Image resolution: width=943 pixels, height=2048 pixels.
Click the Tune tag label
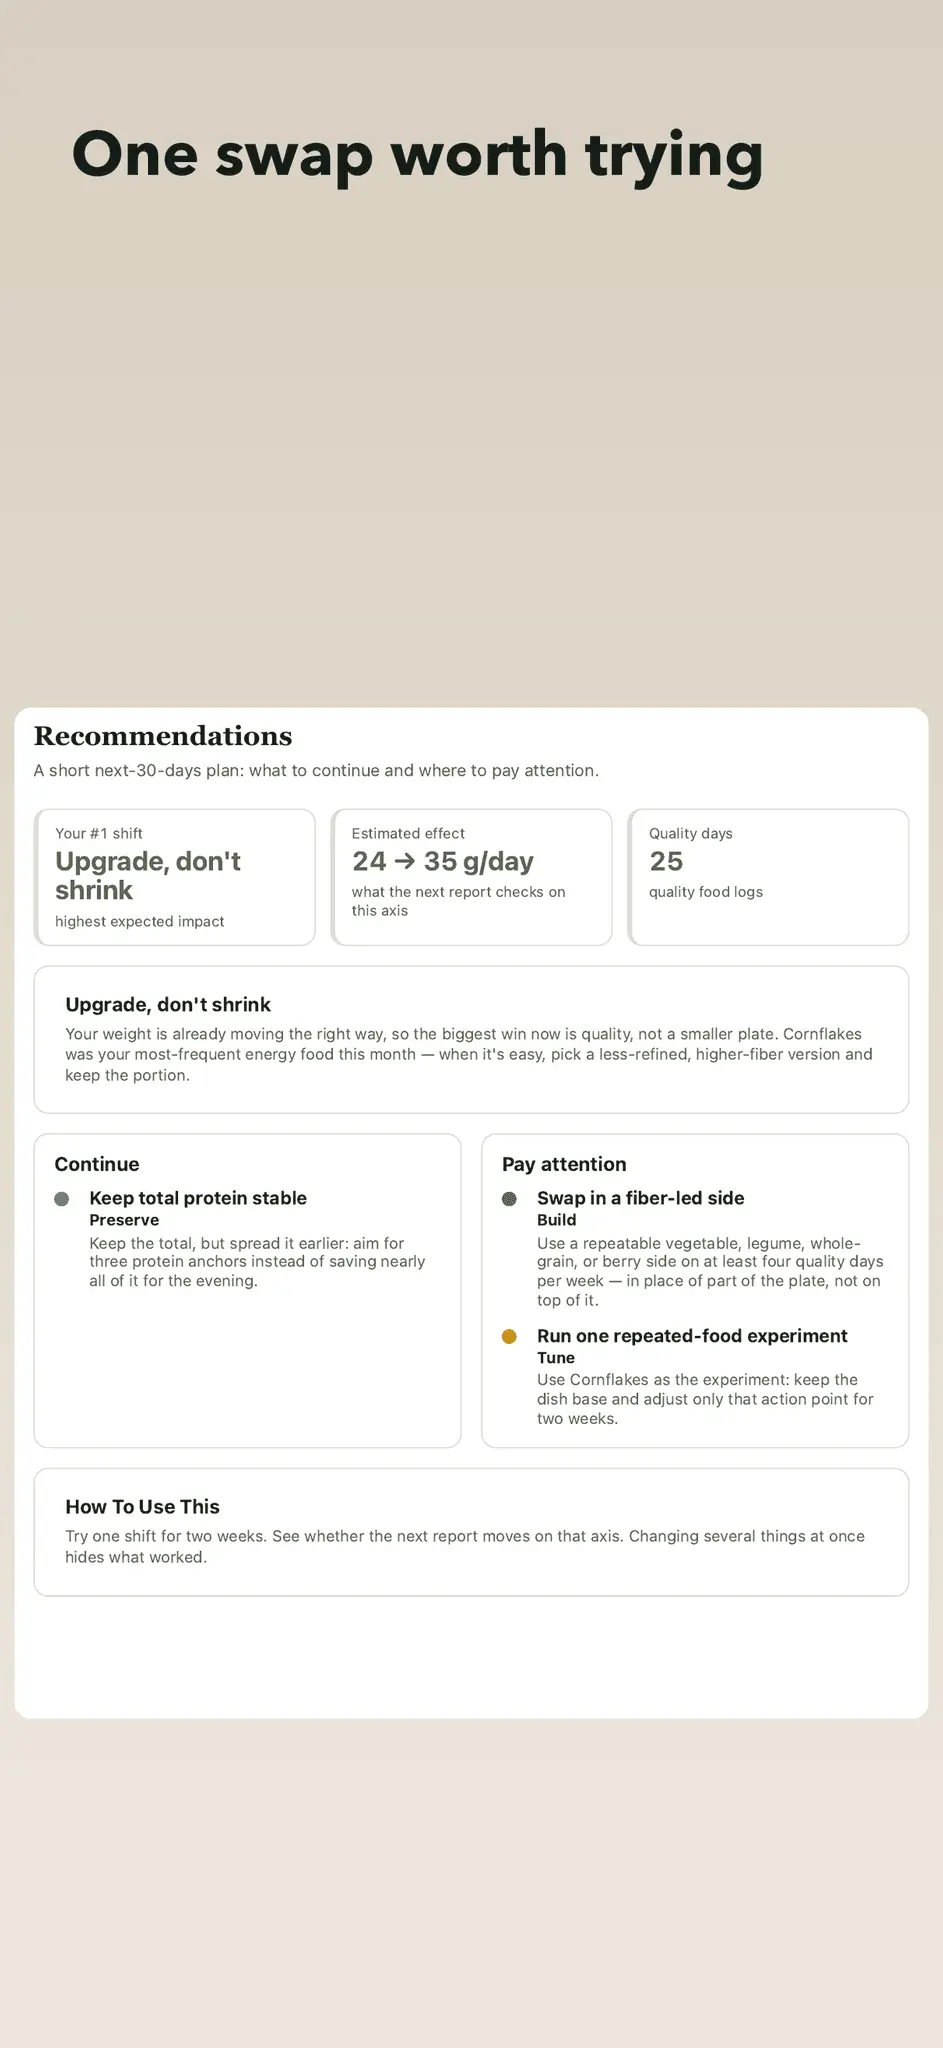coord(556,1358)
